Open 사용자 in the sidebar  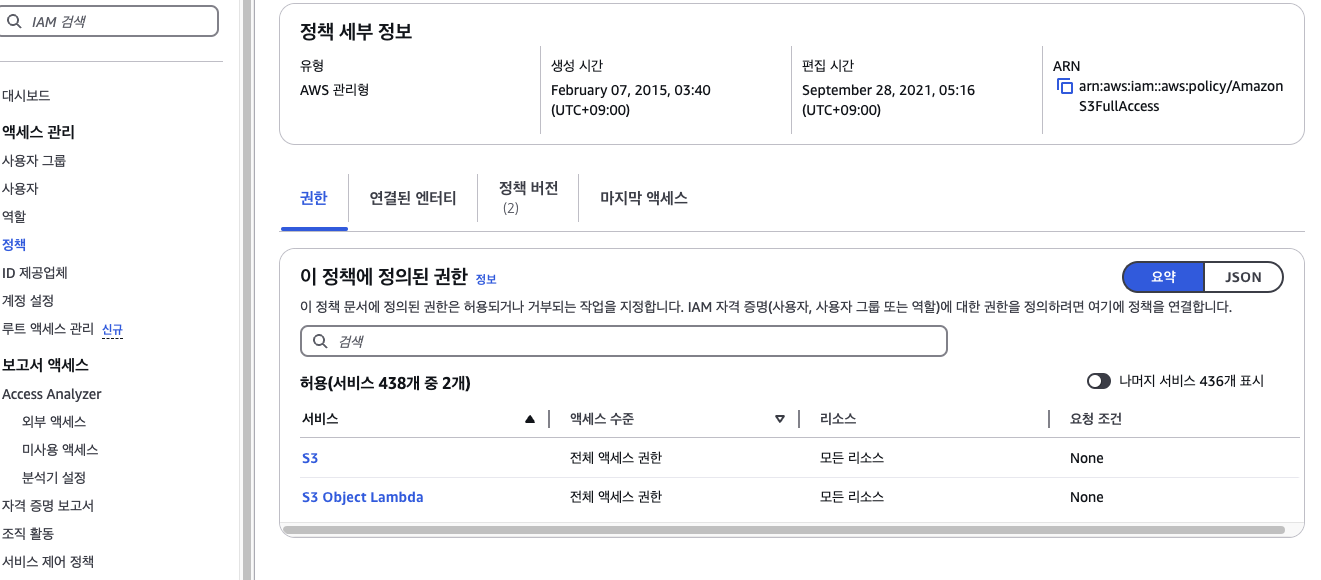click(20, 188)
